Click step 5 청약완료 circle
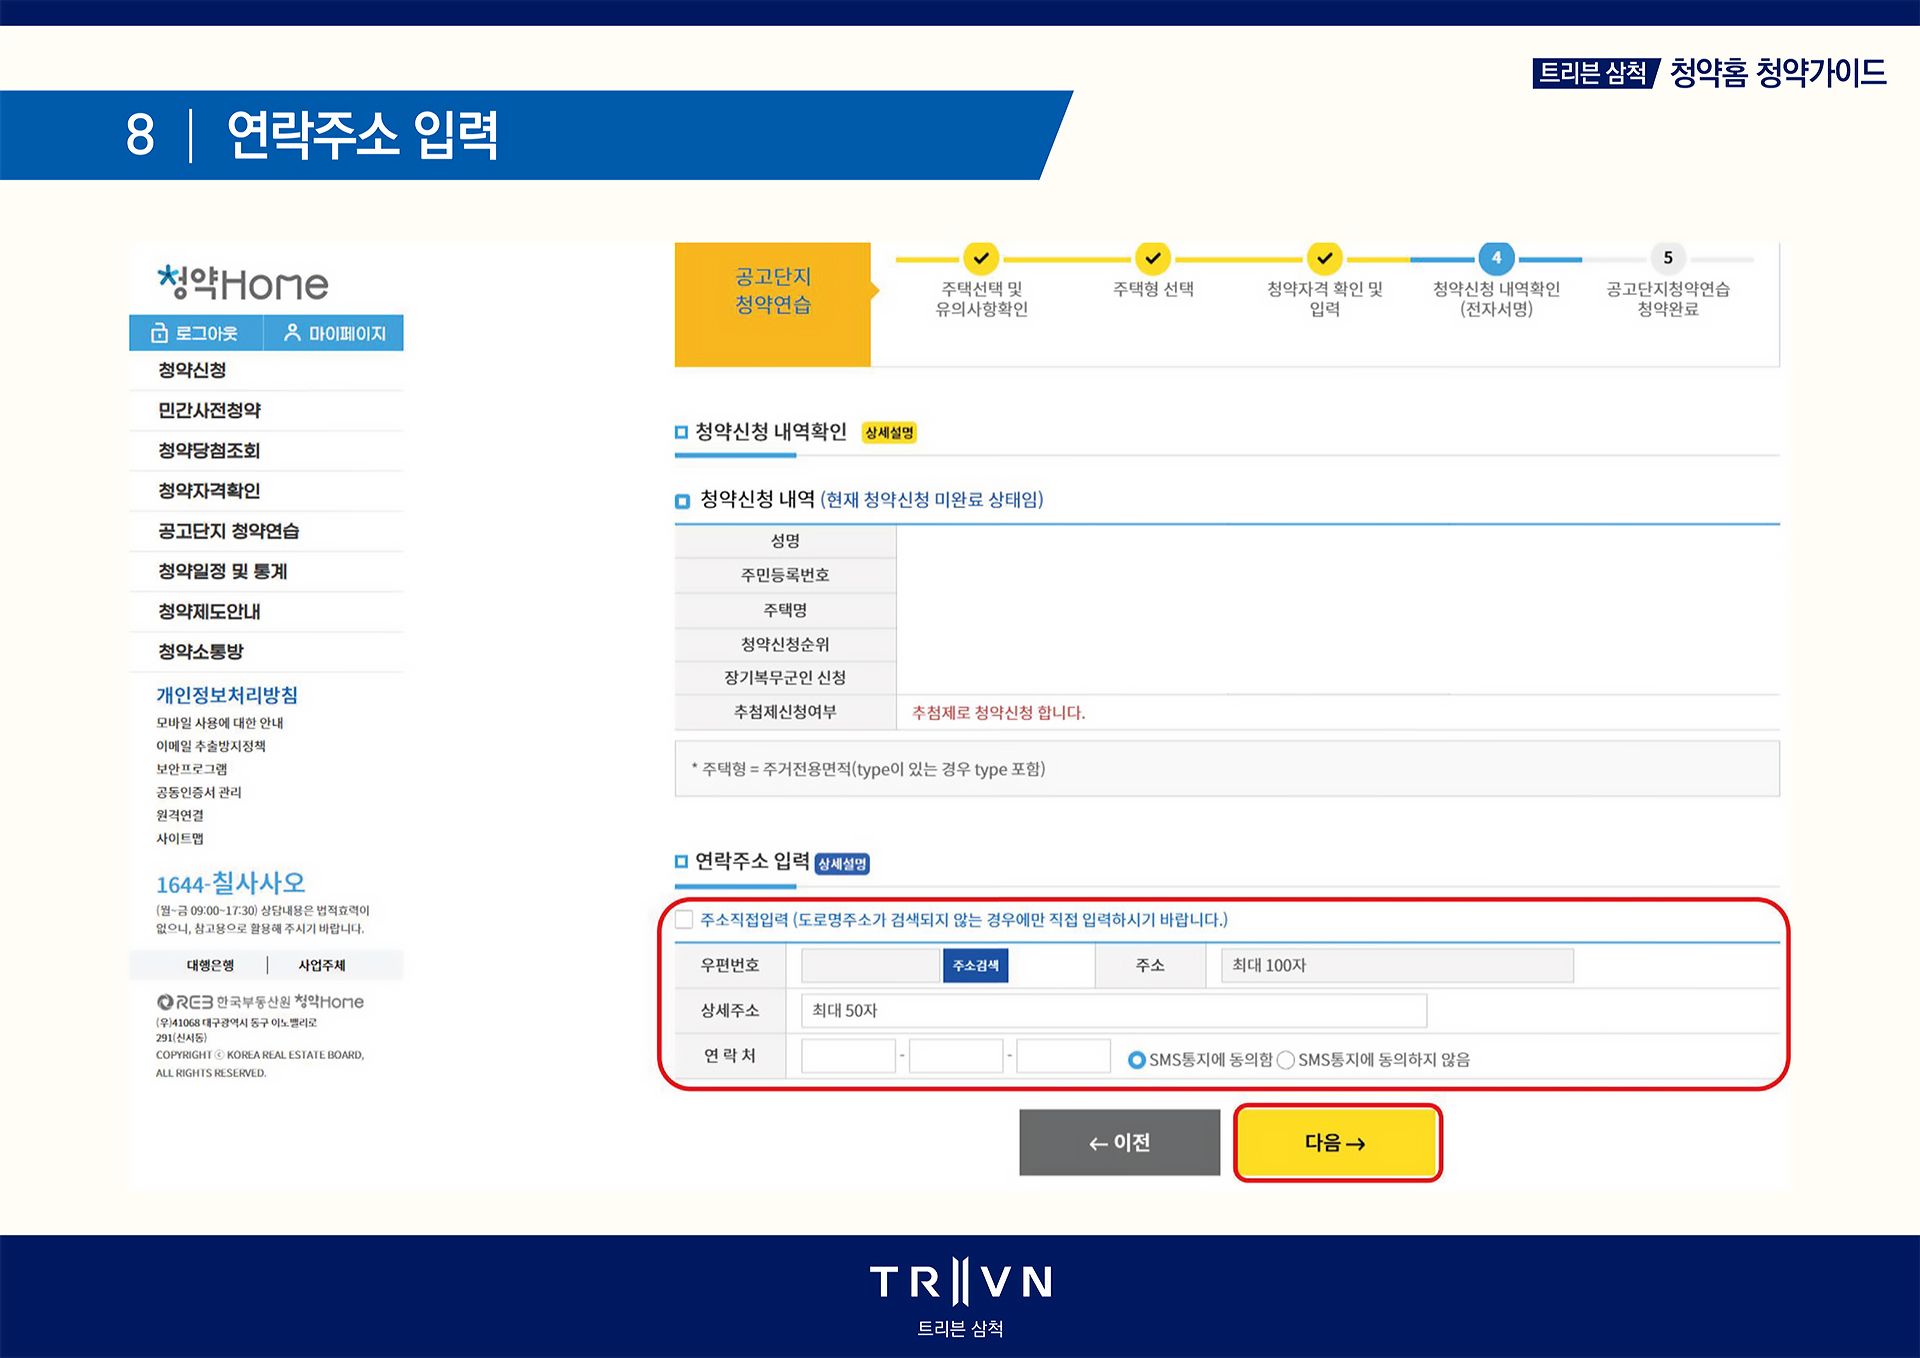1920x1358 pixels. coord(1667,258)
